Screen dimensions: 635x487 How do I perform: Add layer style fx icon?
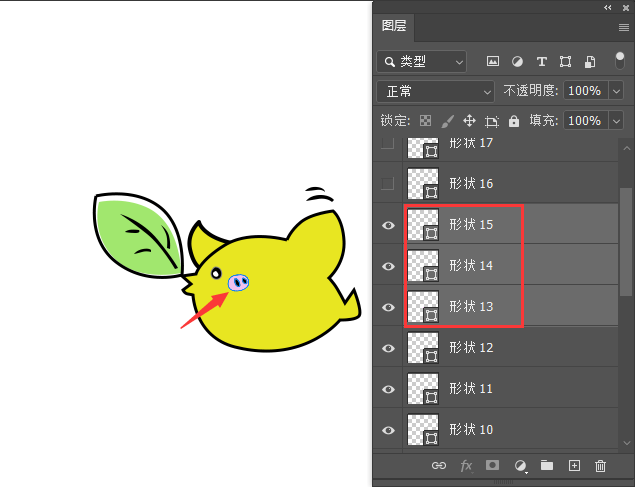(x=466, y=466)
